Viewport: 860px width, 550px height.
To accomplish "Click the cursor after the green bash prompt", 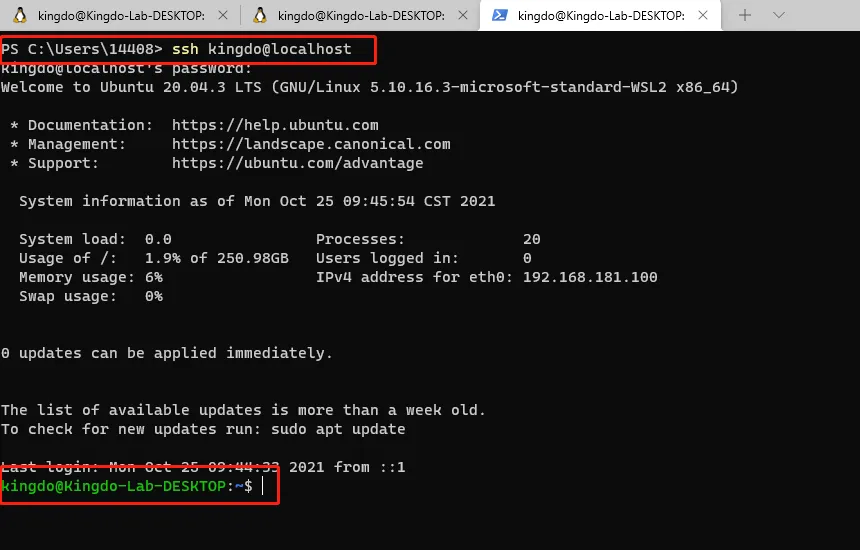I will coord(263,486).
